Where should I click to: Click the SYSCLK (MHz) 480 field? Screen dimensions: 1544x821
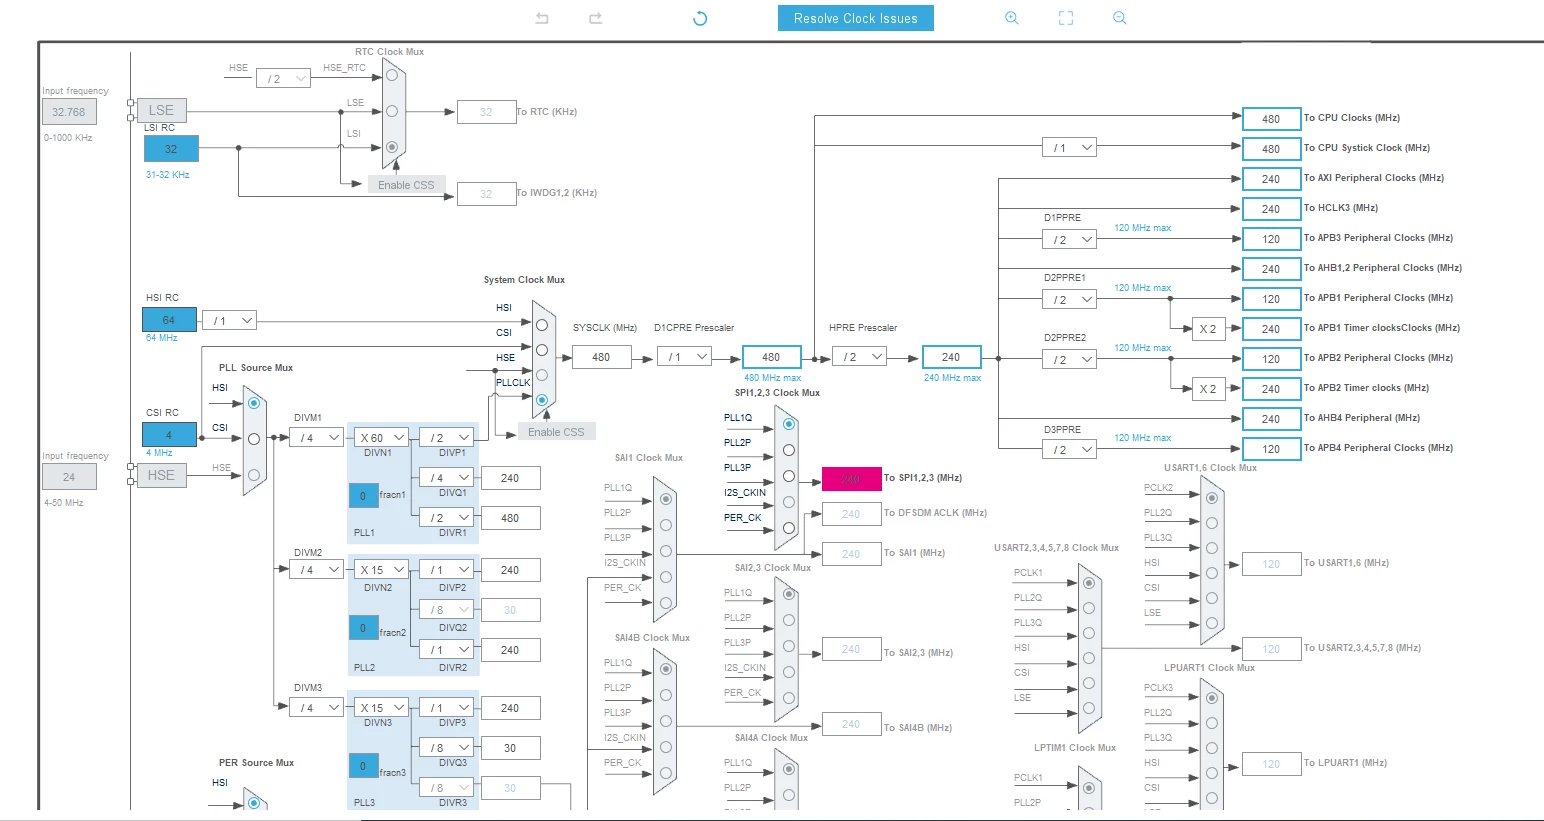click(x=601, y=356)
